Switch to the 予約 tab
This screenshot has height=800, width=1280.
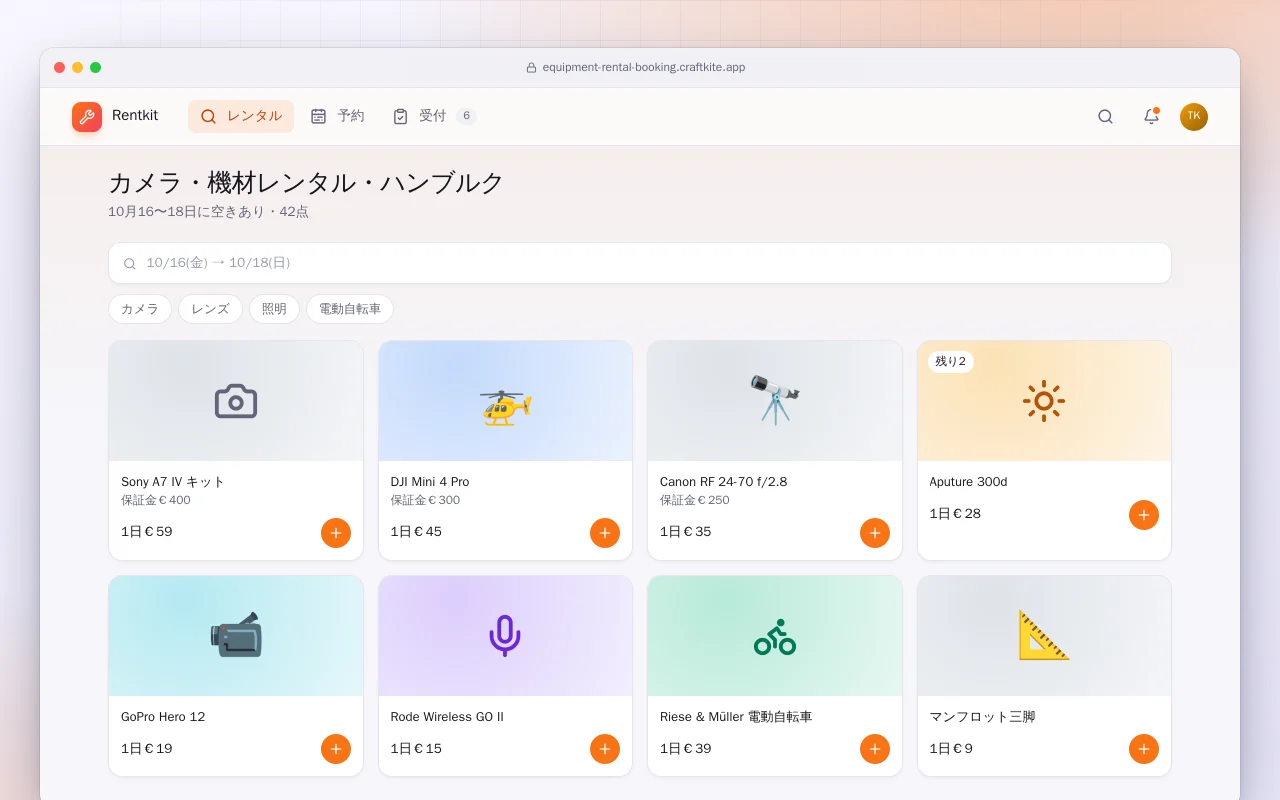pos(337,117)
